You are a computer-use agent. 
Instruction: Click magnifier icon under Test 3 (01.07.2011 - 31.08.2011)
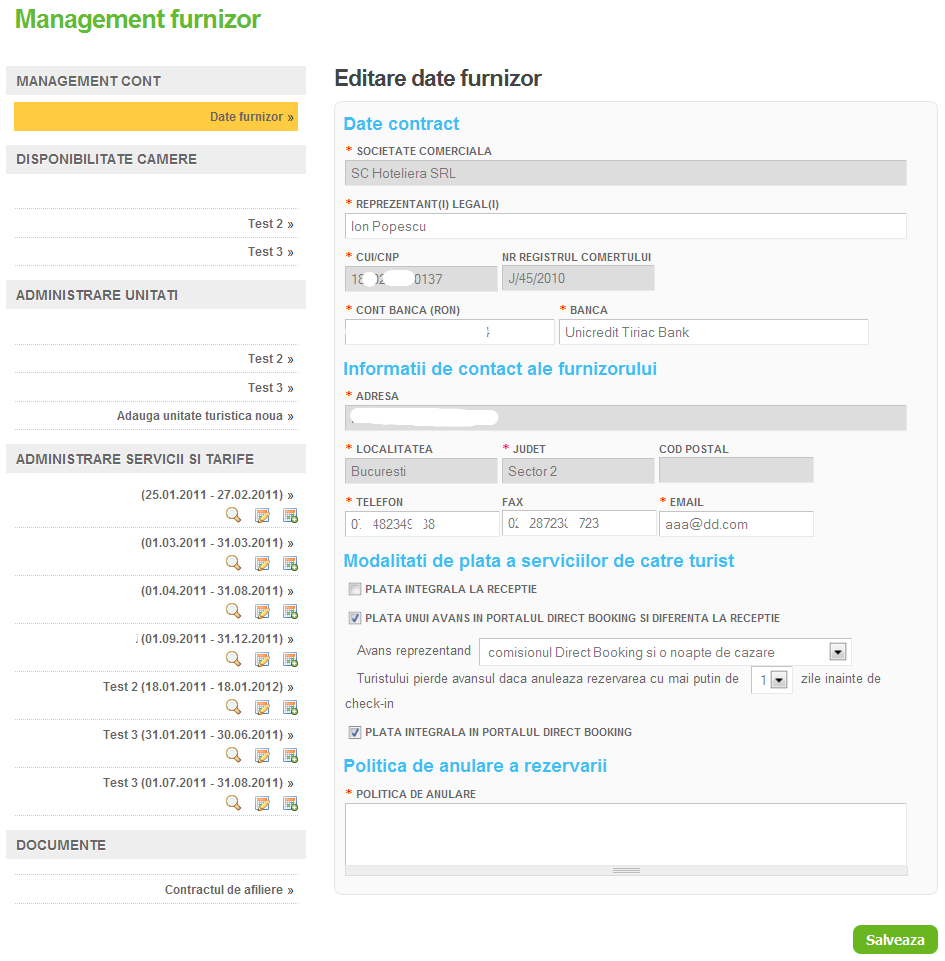point(233,803)
